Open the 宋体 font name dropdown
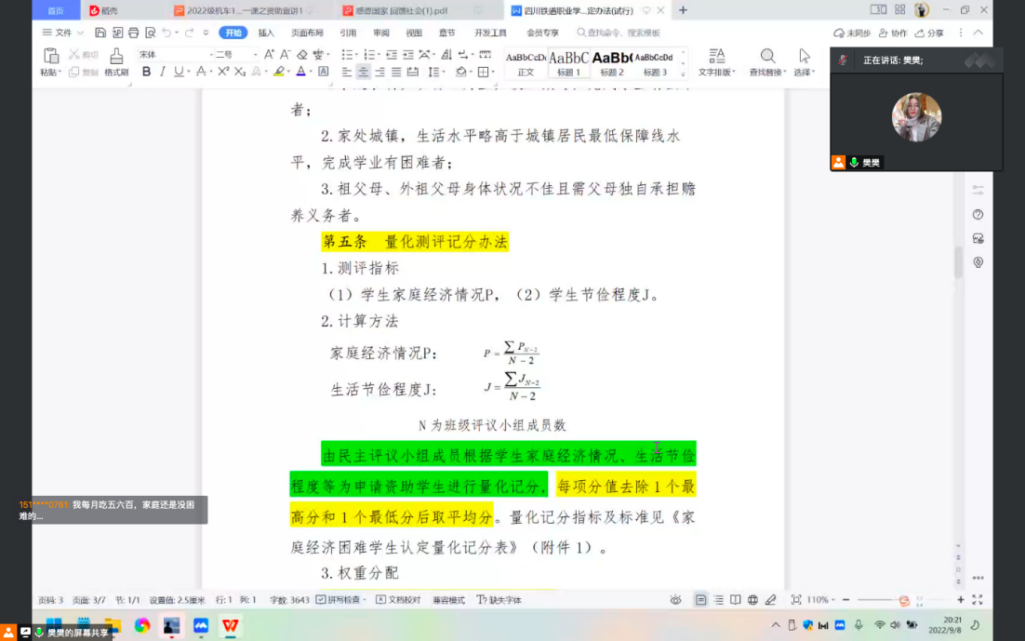Screen dimensions: 1025x641 coord(209,53)
